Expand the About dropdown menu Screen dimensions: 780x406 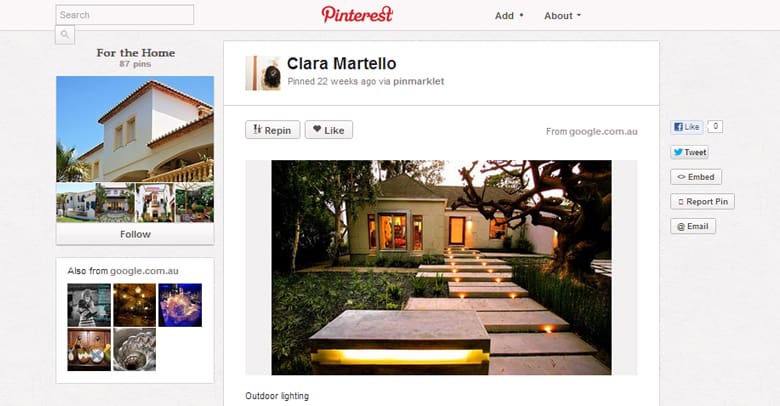562,15
